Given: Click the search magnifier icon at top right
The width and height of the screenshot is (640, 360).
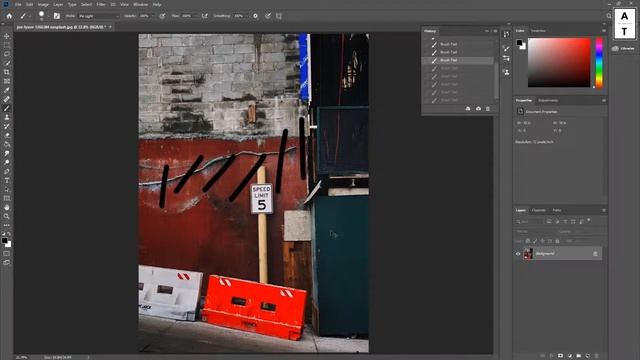Looking at the screenshot, I should click(609, 16).
